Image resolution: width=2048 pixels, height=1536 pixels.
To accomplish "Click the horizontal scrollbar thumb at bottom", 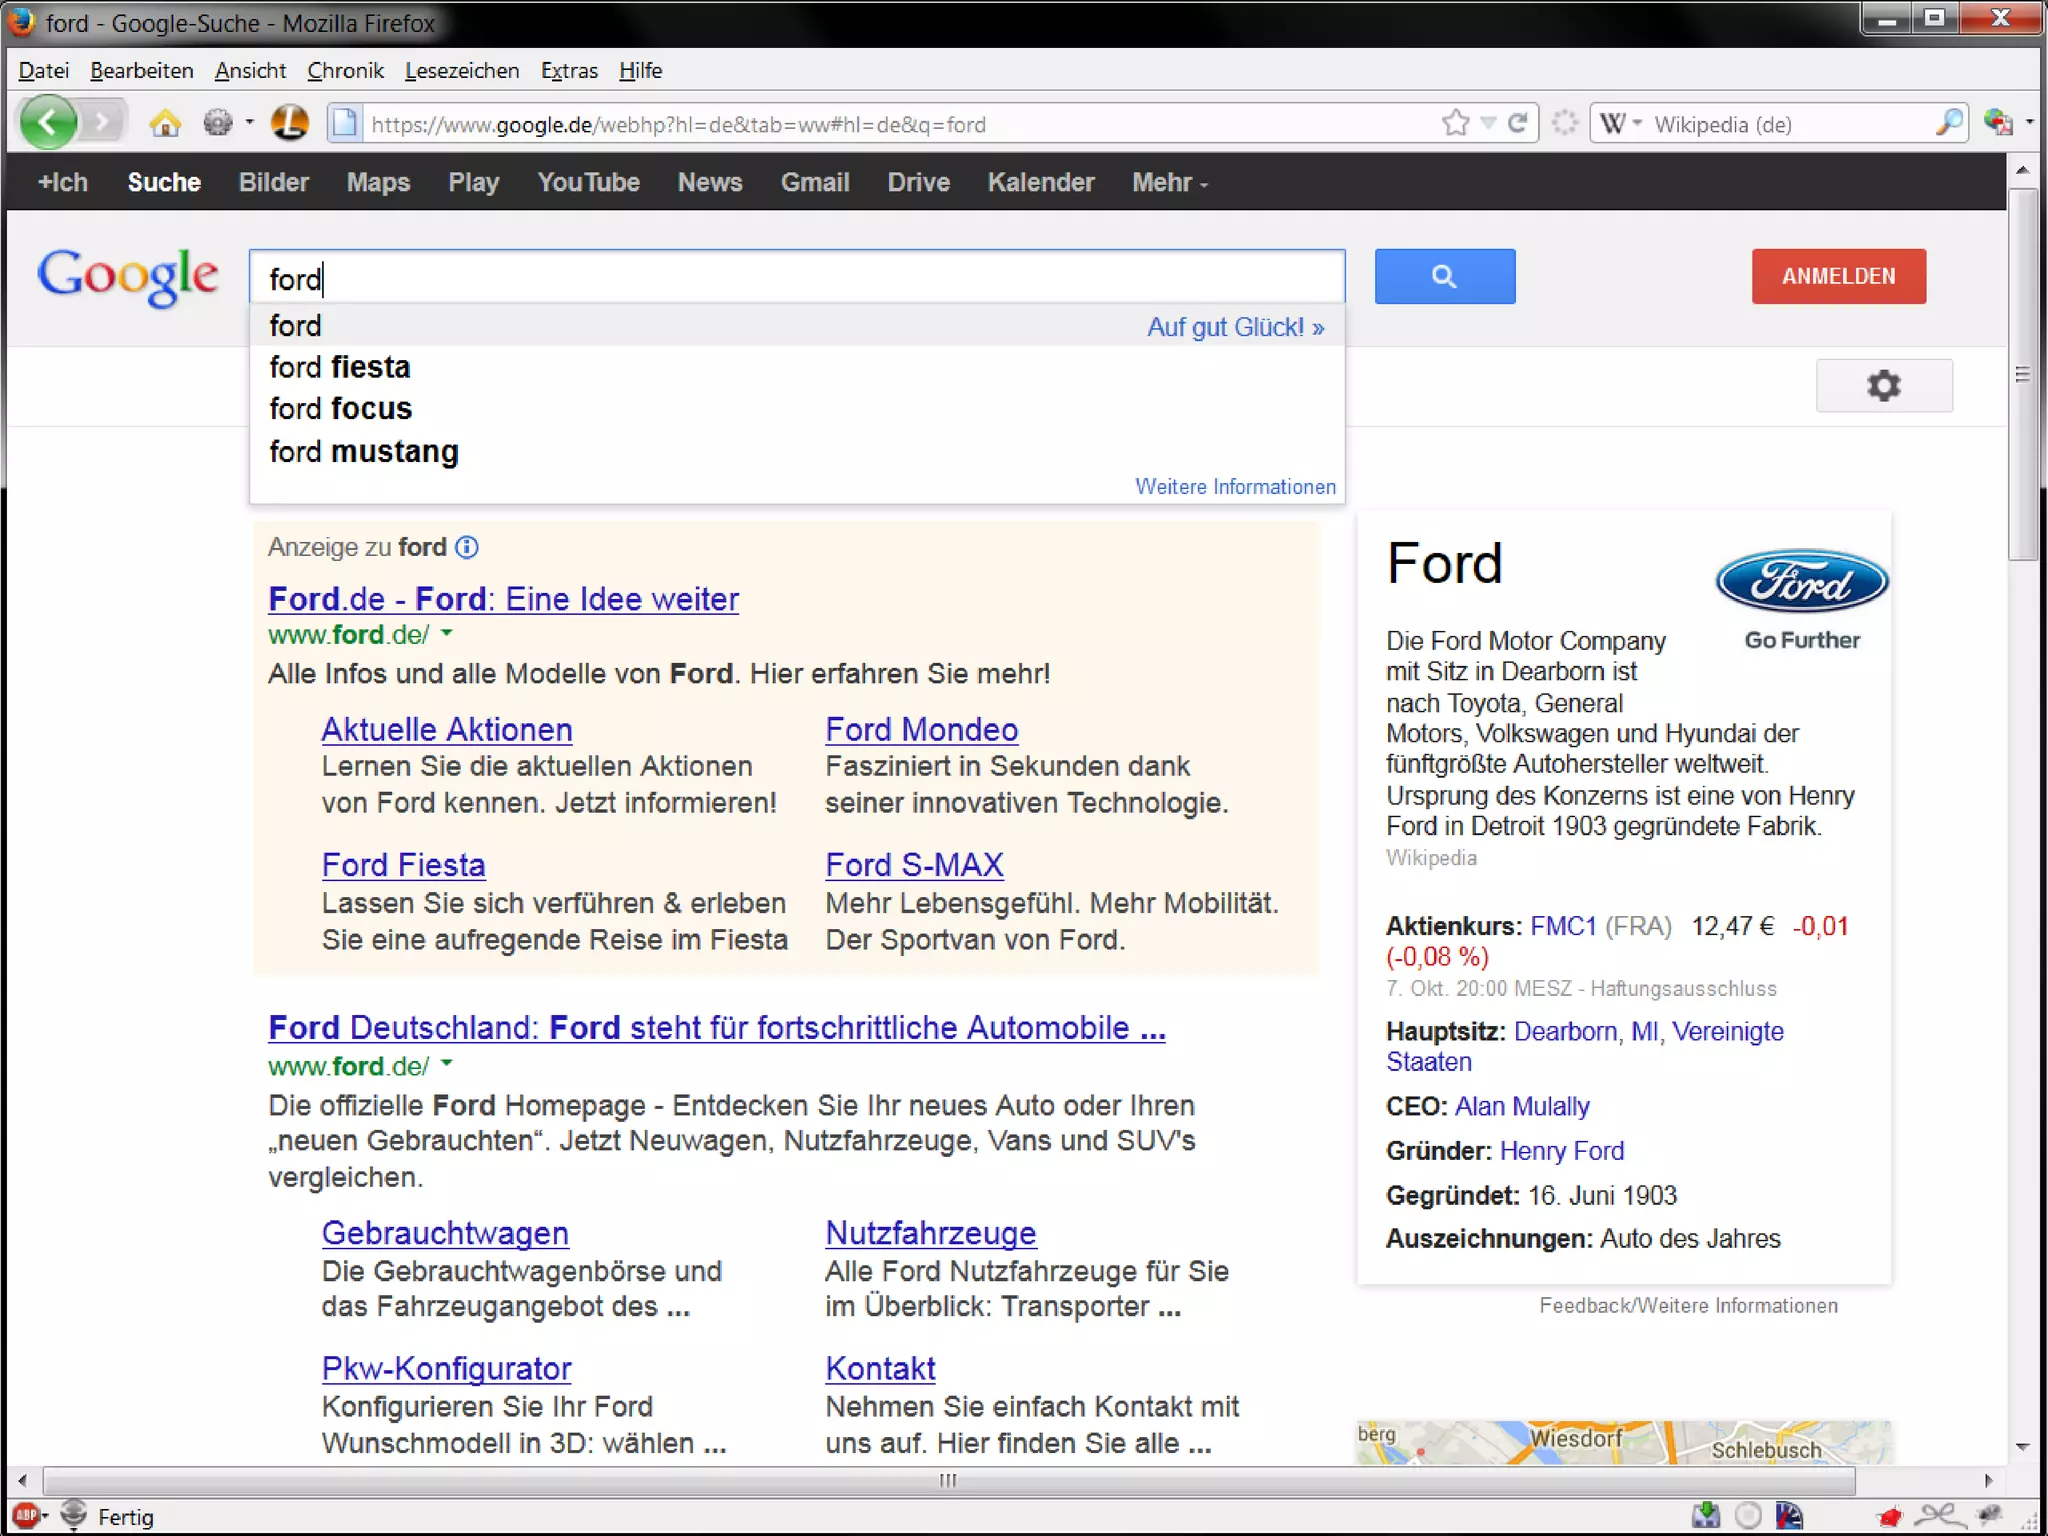I will [948, 1480].
